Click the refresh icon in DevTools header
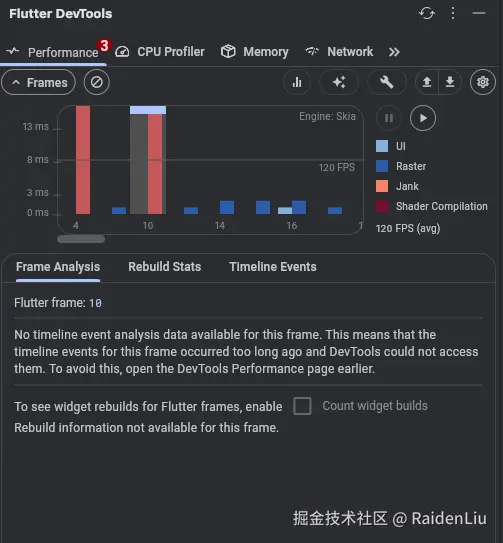The width and height of the screenshot is (503, 543). click(427, 14)
